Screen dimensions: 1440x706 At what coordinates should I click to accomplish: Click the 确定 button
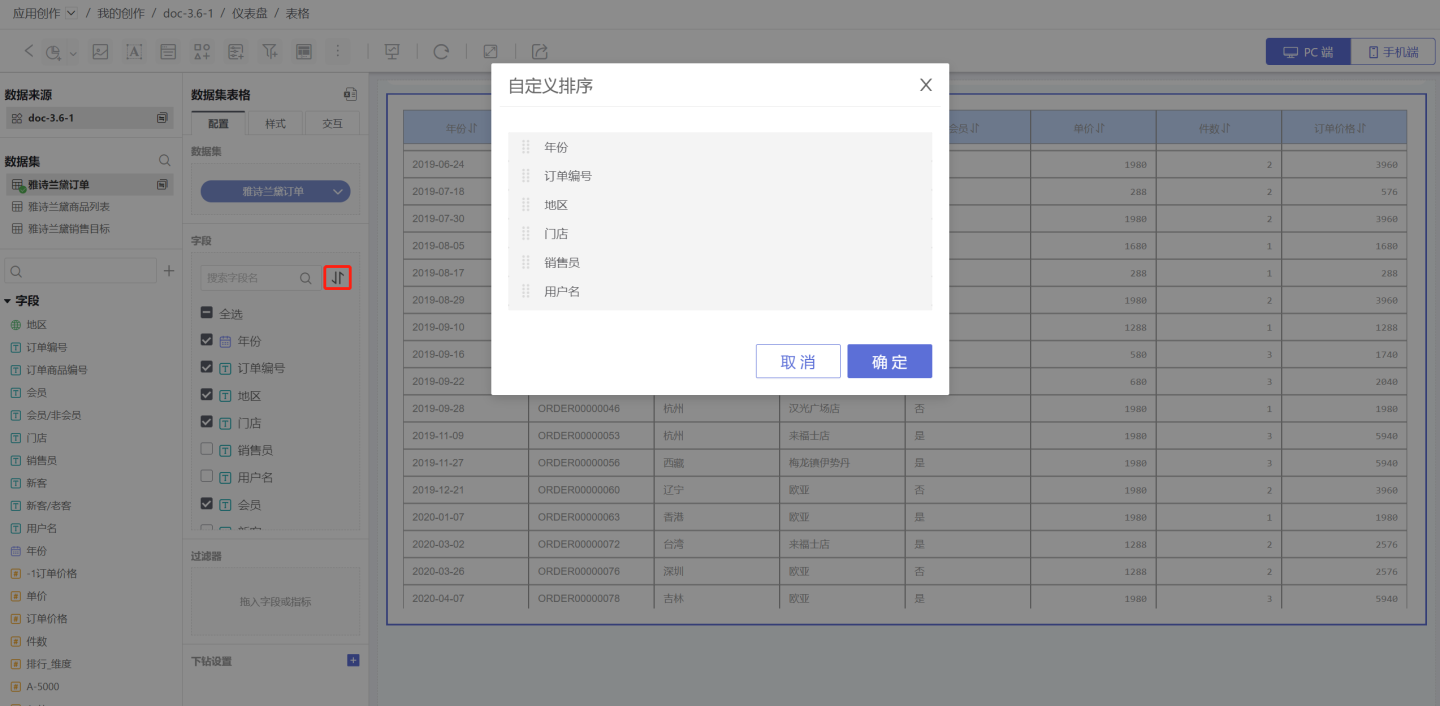(889, 362)
